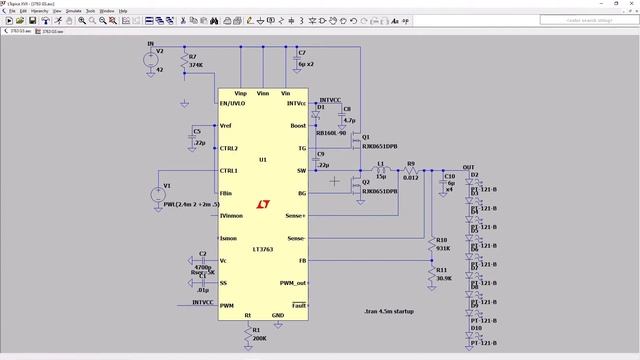Click the New Schematic toolbar icon
This screenshot has width=640, height=360.
tap(9, 20)
